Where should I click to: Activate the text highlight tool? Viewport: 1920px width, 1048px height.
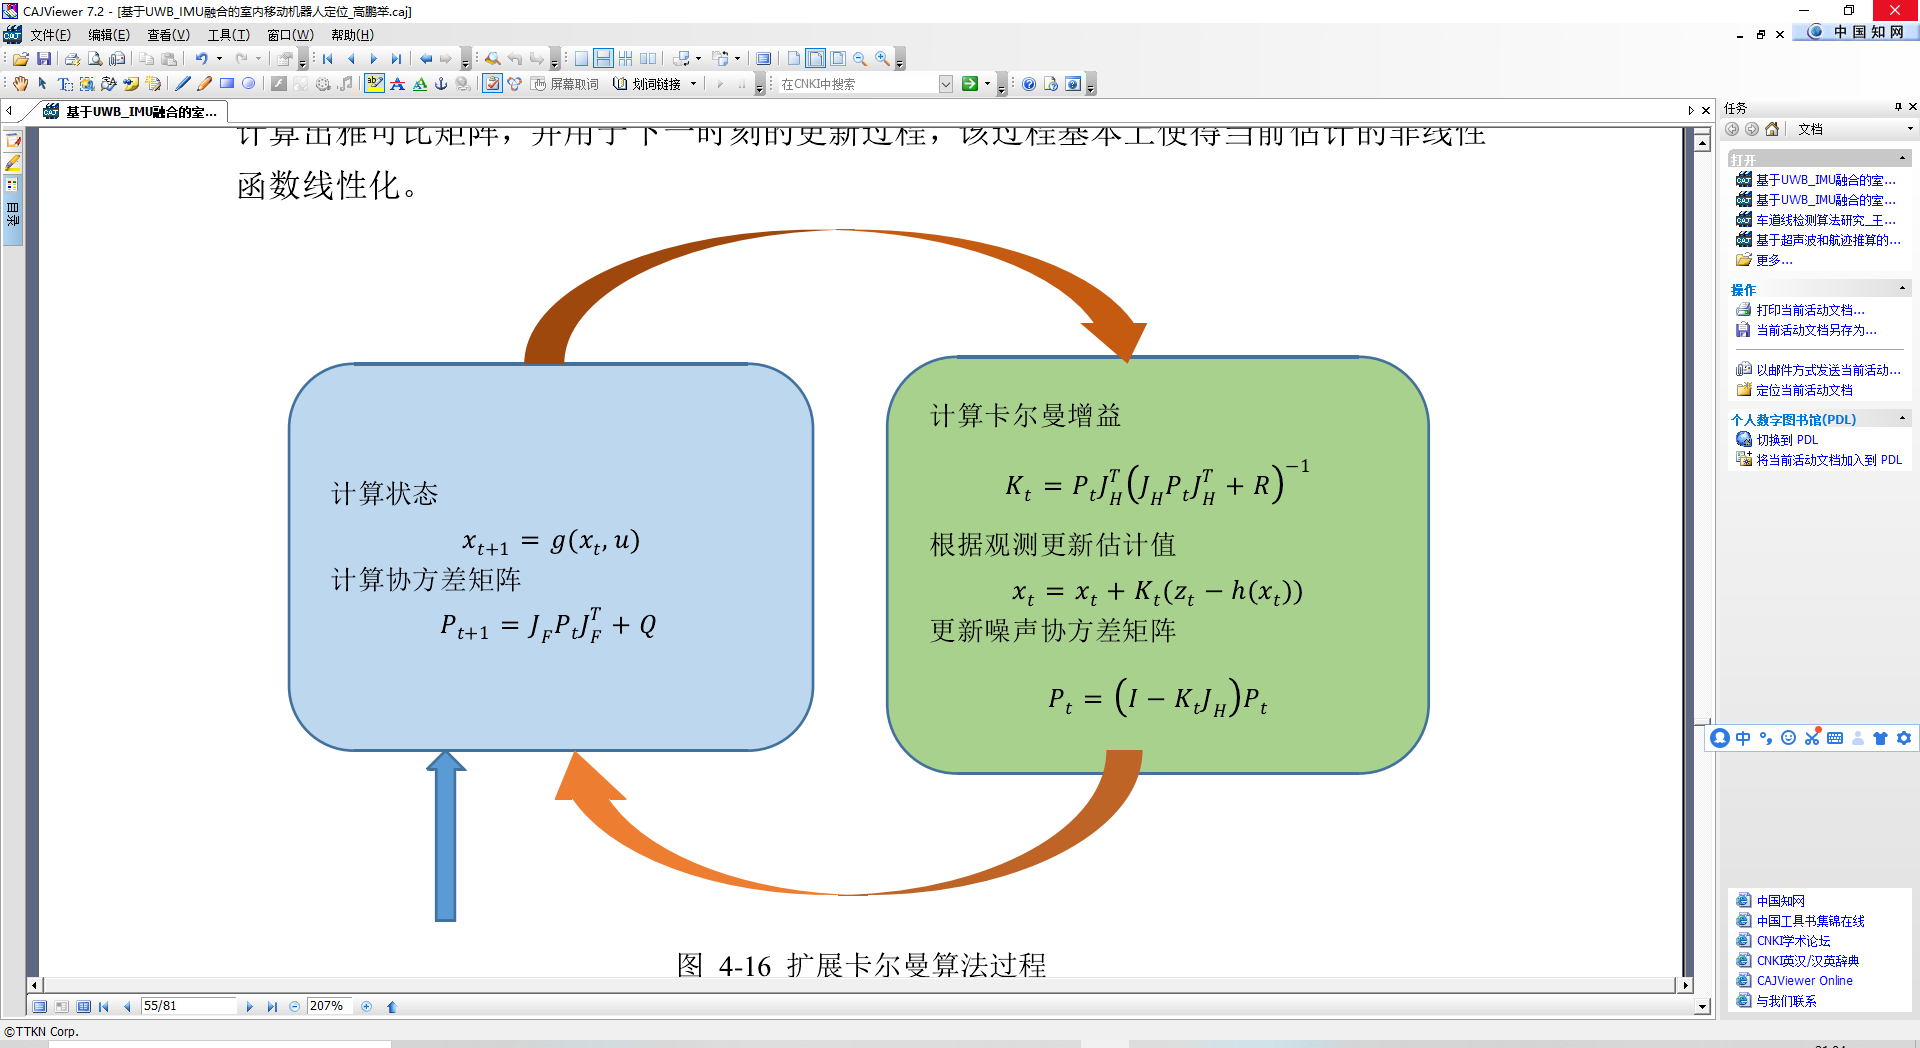pyautogui.click(x=373, y=83)
